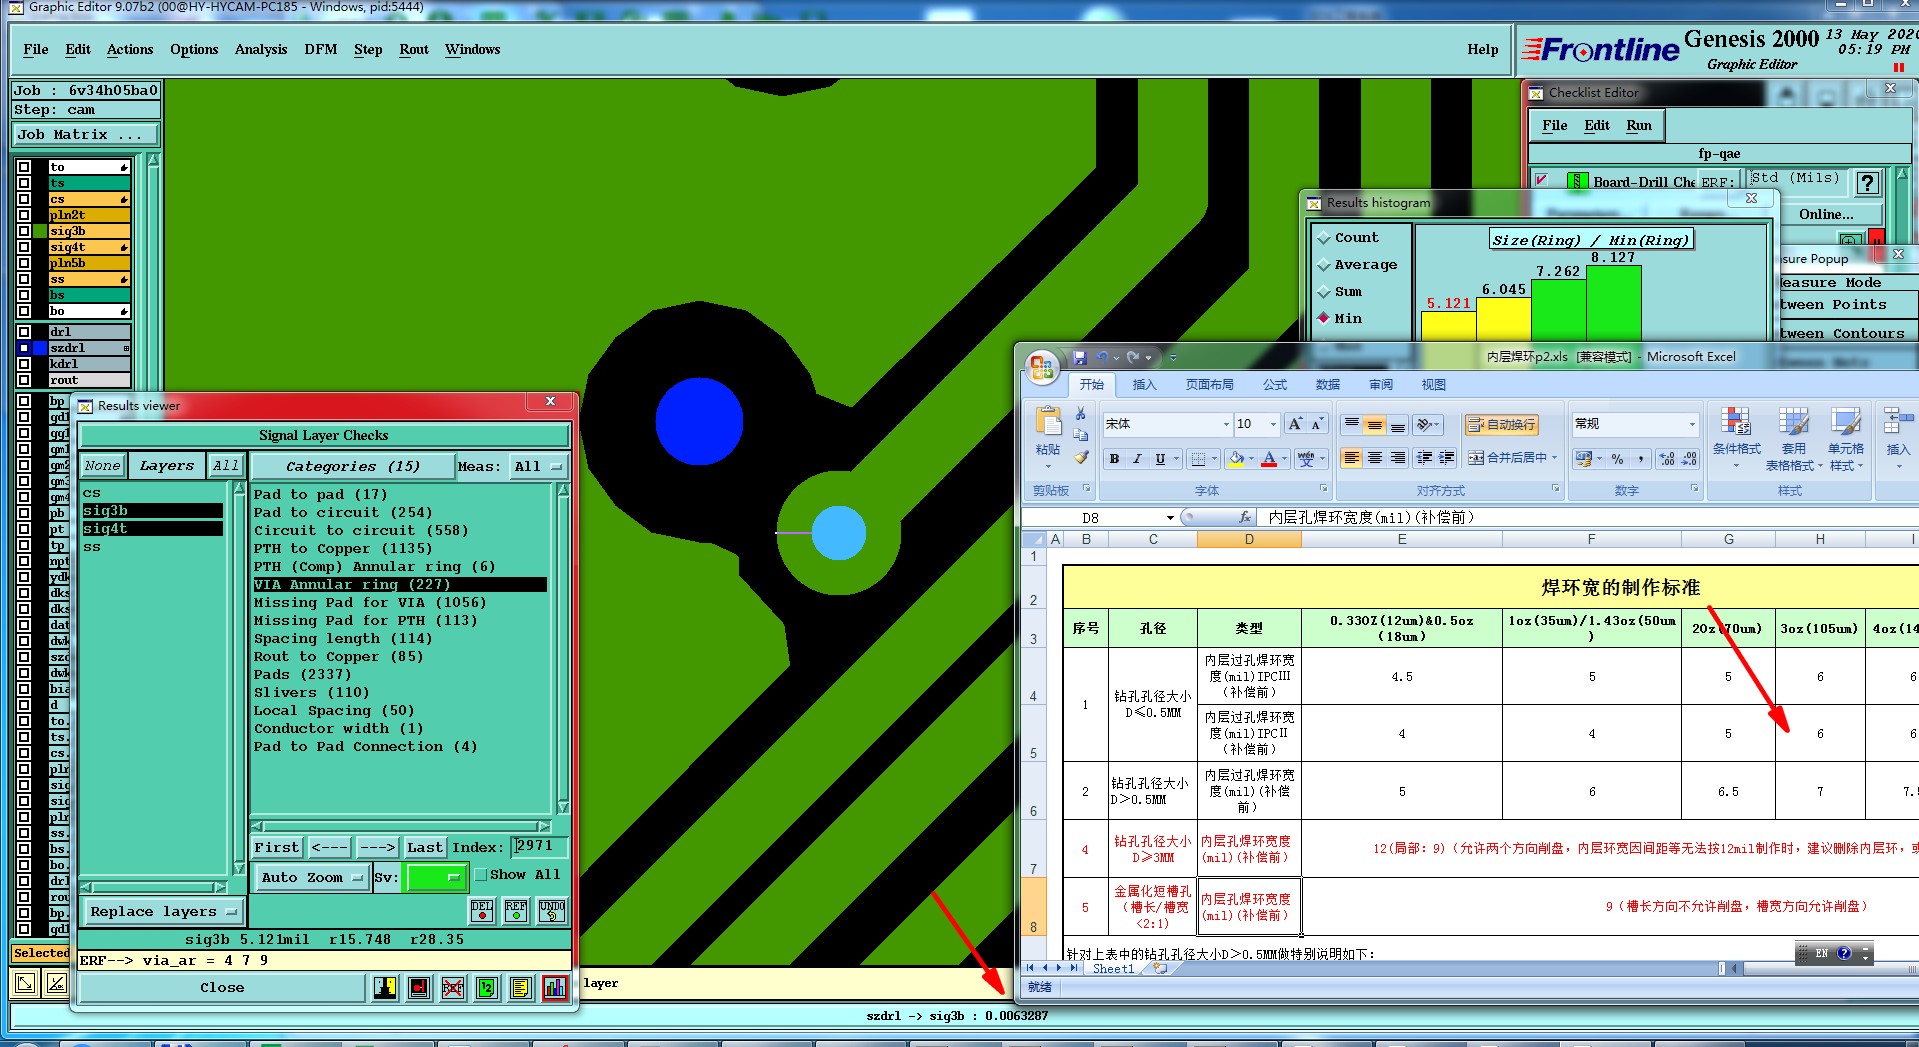
Task: Open the Analysis menu in Graphic Editor
Action: pos(261,50)
